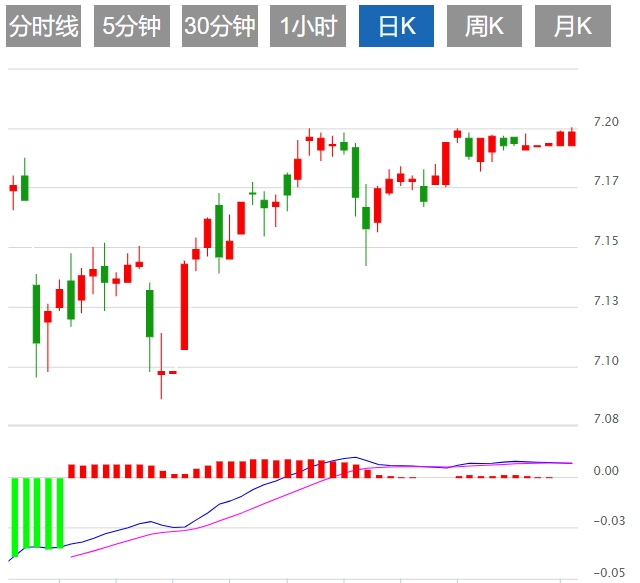Image resolution: width=640 pixels, height=583 pixels.
Task: Click the 7.15 price axis label
Action: tap(606, 240)
